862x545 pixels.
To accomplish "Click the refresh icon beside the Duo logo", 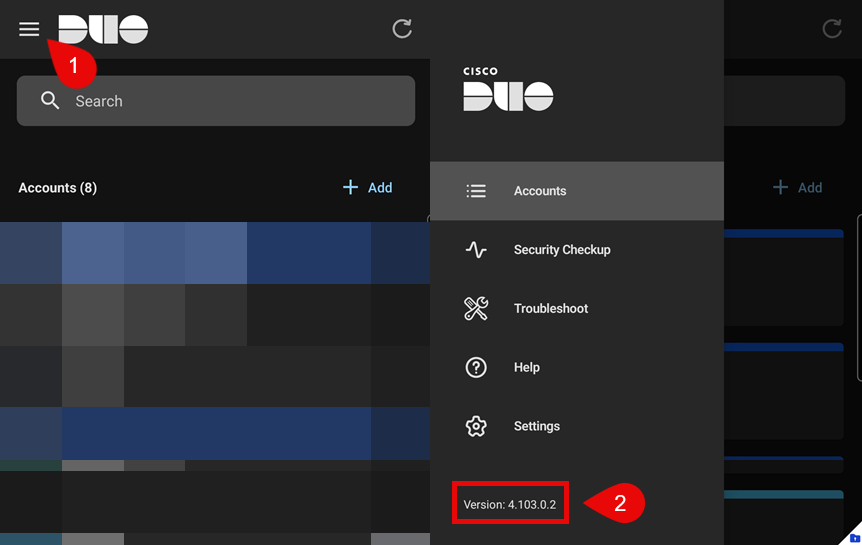I will pos(402,29).
